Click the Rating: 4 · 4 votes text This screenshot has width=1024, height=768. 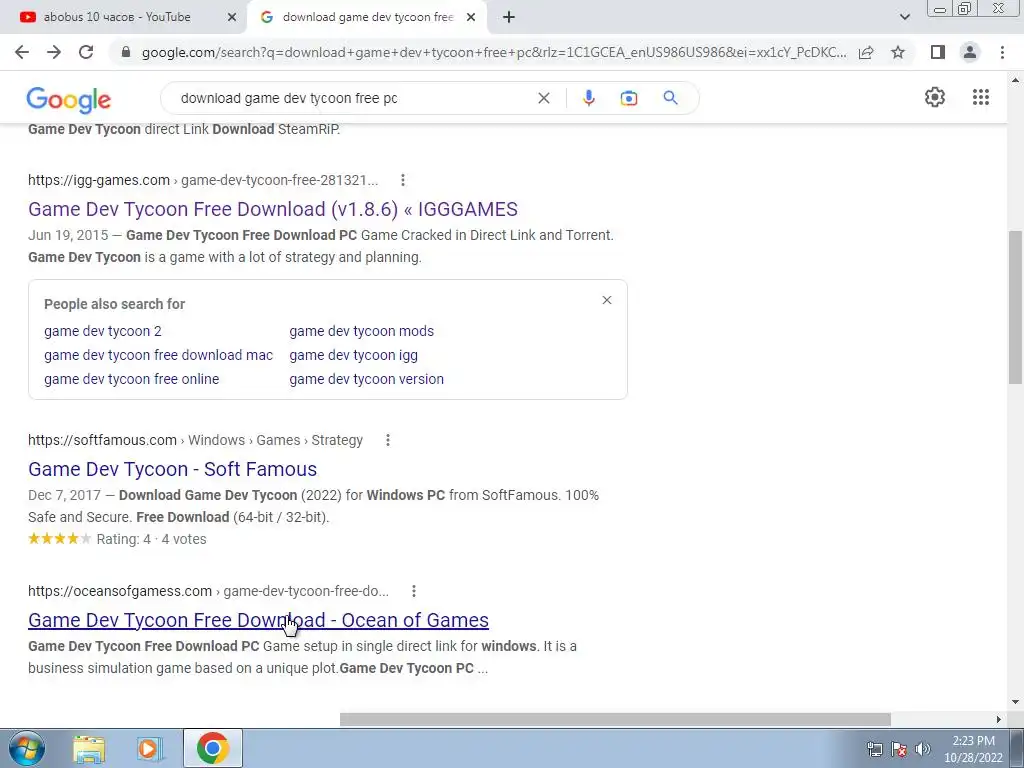[x=152, y=539]
